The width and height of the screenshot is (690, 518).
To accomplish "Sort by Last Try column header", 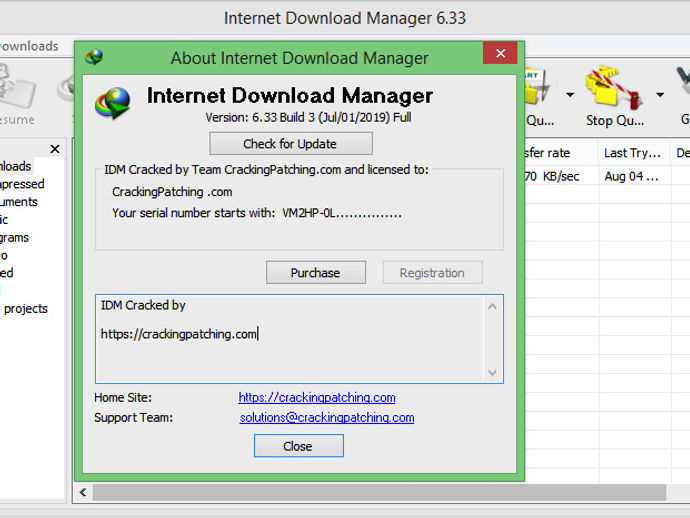I will (x=634, y=153).
